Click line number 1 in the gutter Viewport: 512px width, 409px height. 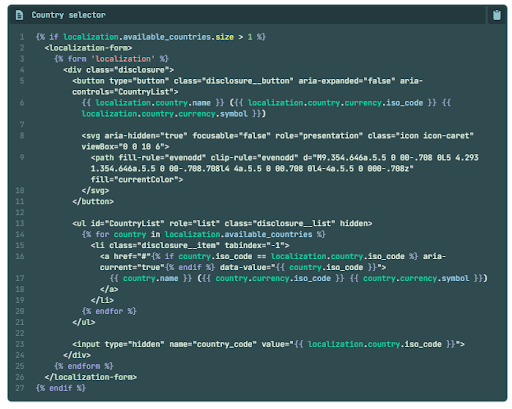(x=22, y=37)
